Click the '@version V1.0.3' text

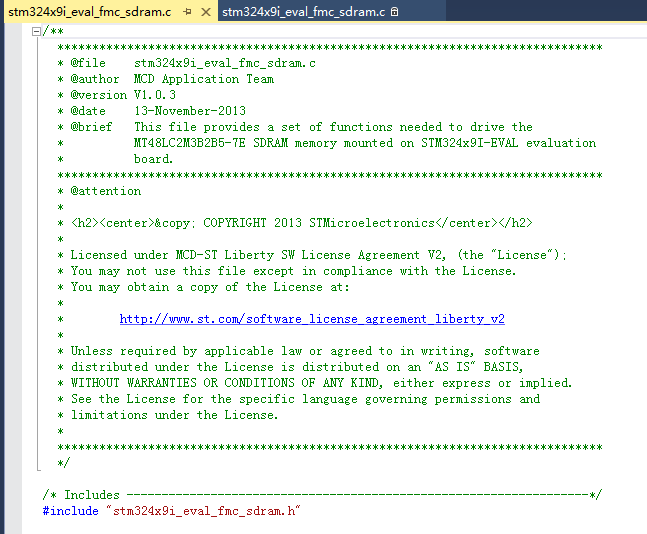(x=123, y=95)
